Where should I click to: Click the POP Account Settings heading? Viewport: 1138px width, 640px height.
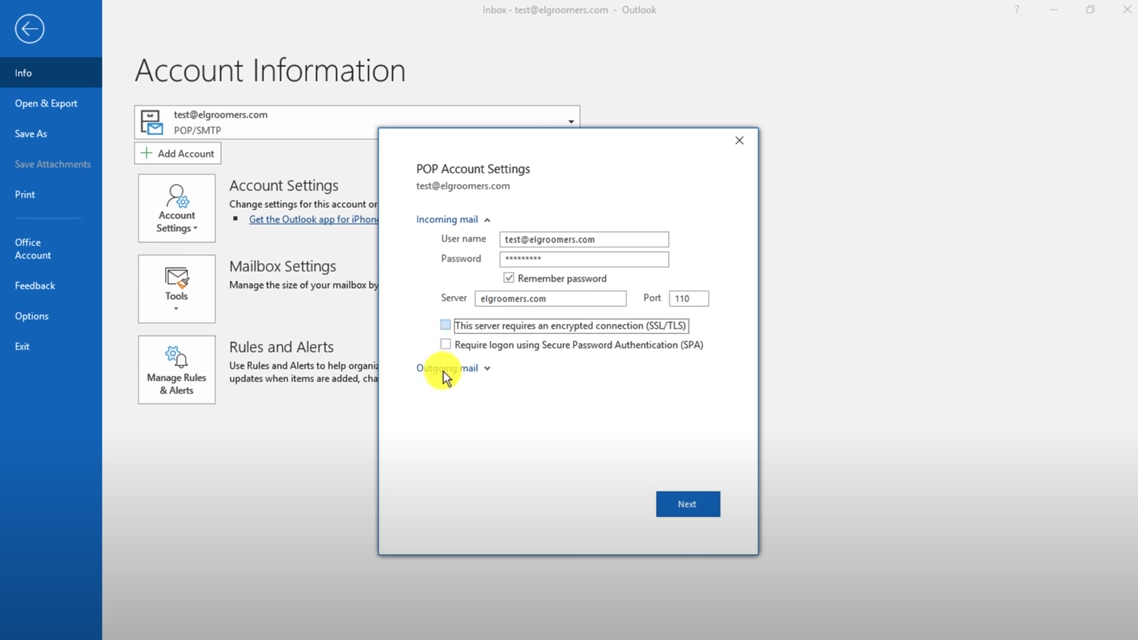click(x=473, y=168)
